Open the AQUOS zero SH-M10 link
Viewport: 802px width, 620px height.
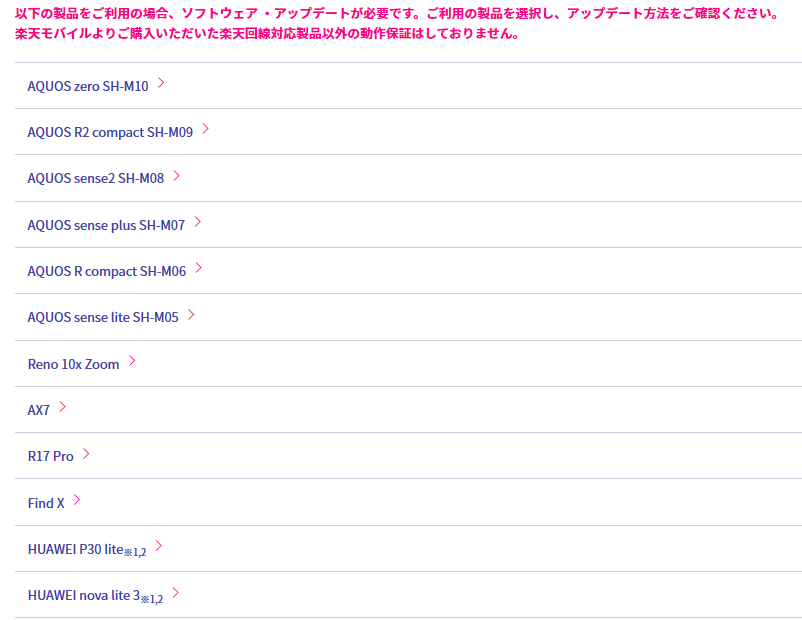(88, 86)
